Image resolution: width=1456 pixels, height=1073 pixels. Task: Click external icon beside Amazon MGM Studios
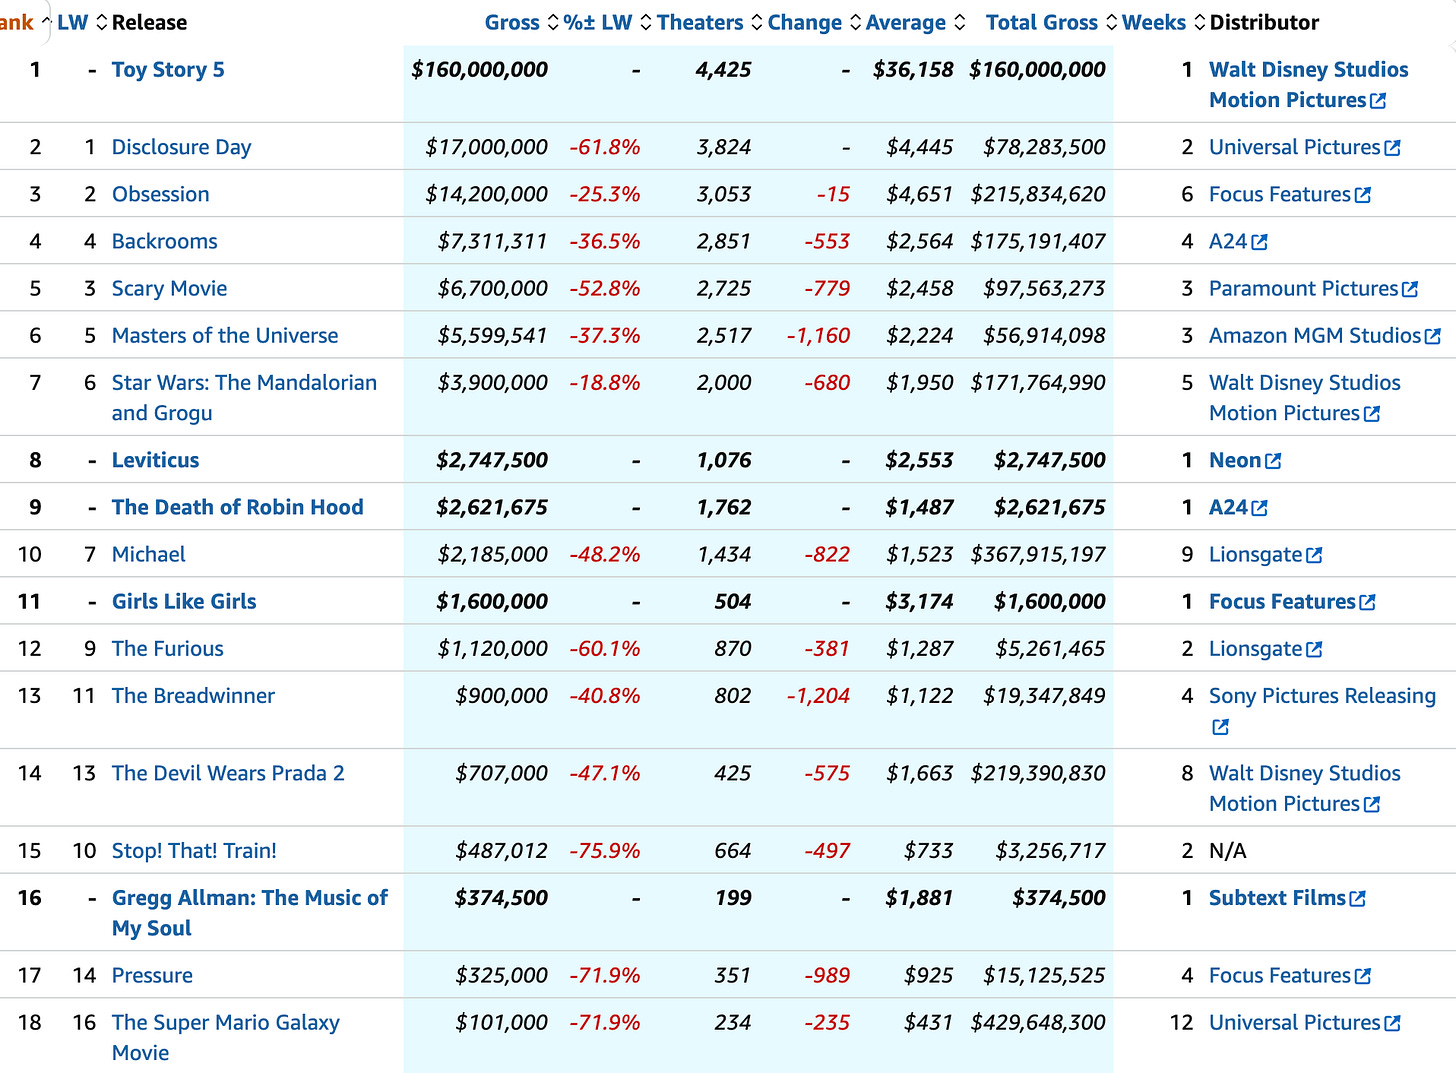pos(1433,336)
